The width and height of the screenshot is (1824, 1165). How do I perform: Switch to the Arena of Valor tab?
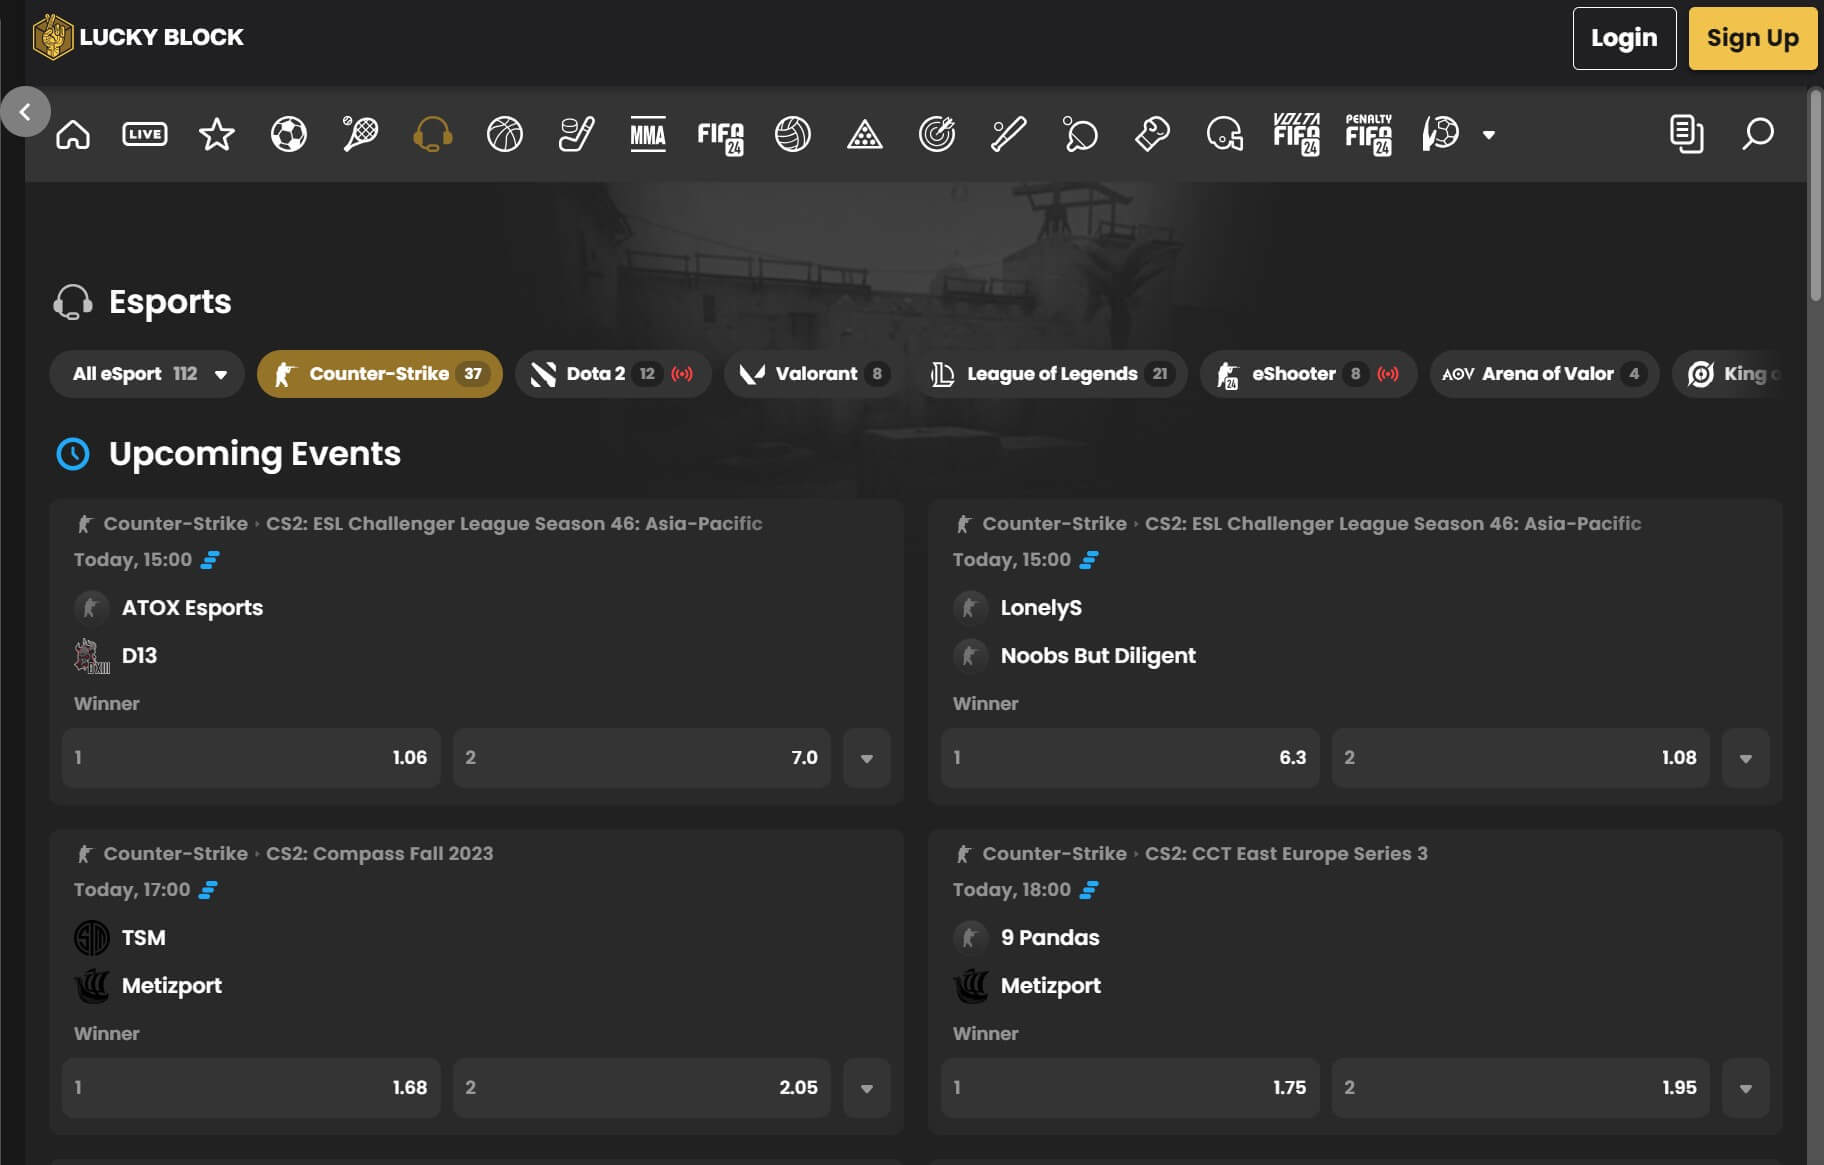click(1544, 374)
